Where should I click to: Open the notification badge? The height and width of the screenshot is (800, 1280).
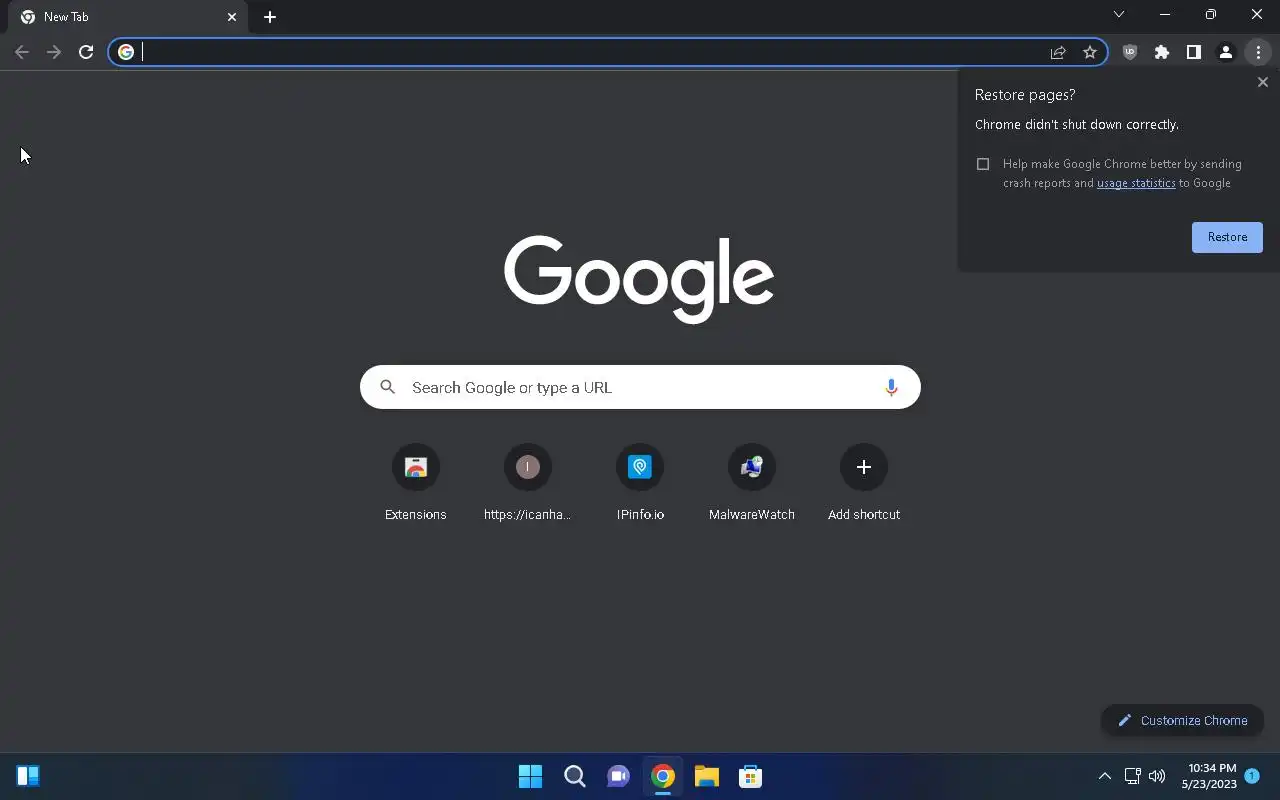[1251, 776]
